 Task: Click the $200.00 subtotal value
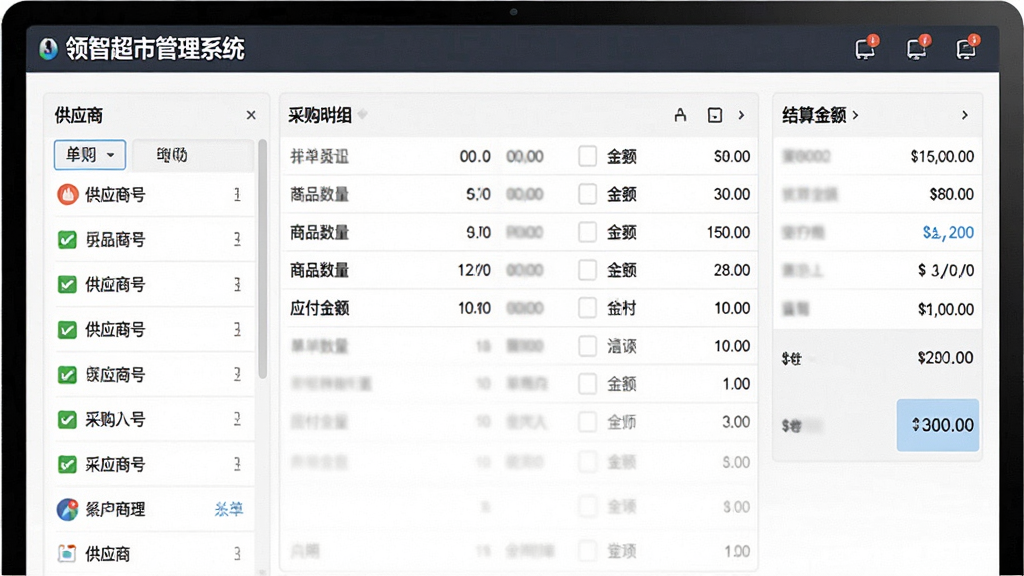[x=946, y=358]
